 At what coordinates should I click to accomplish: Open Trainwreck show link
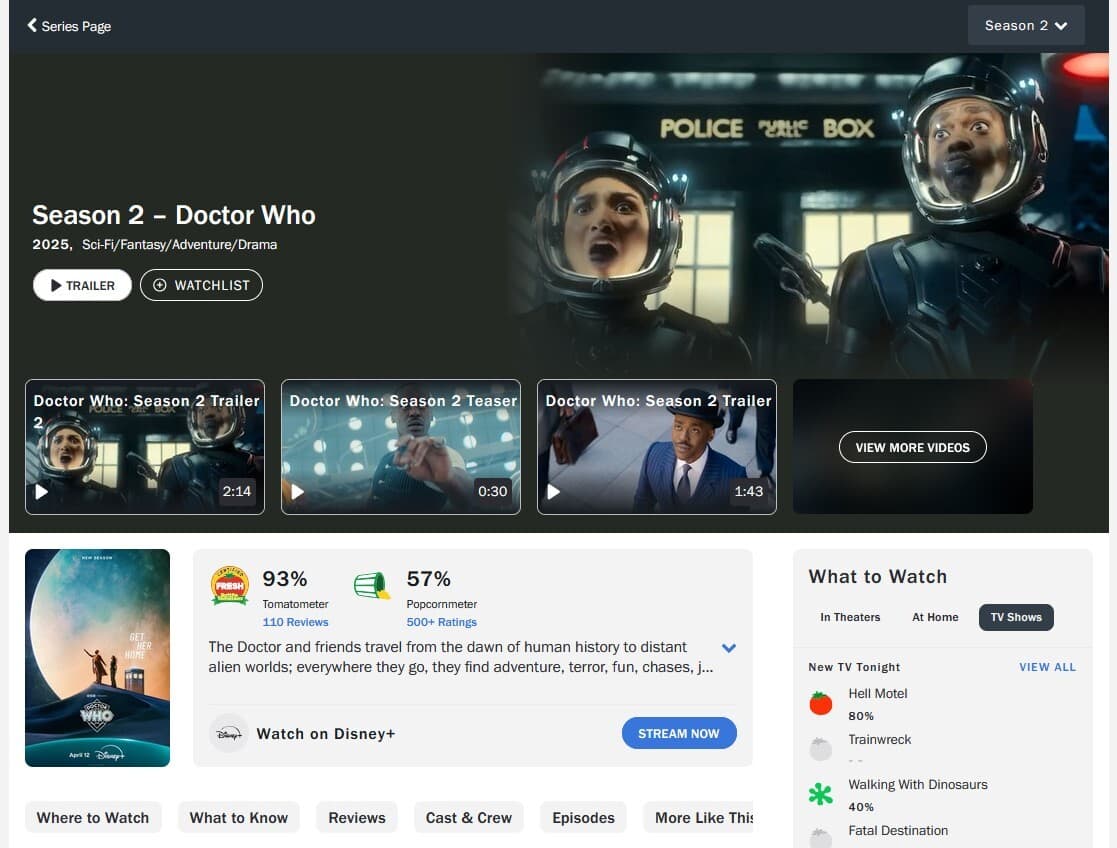[x=879, y=740]
